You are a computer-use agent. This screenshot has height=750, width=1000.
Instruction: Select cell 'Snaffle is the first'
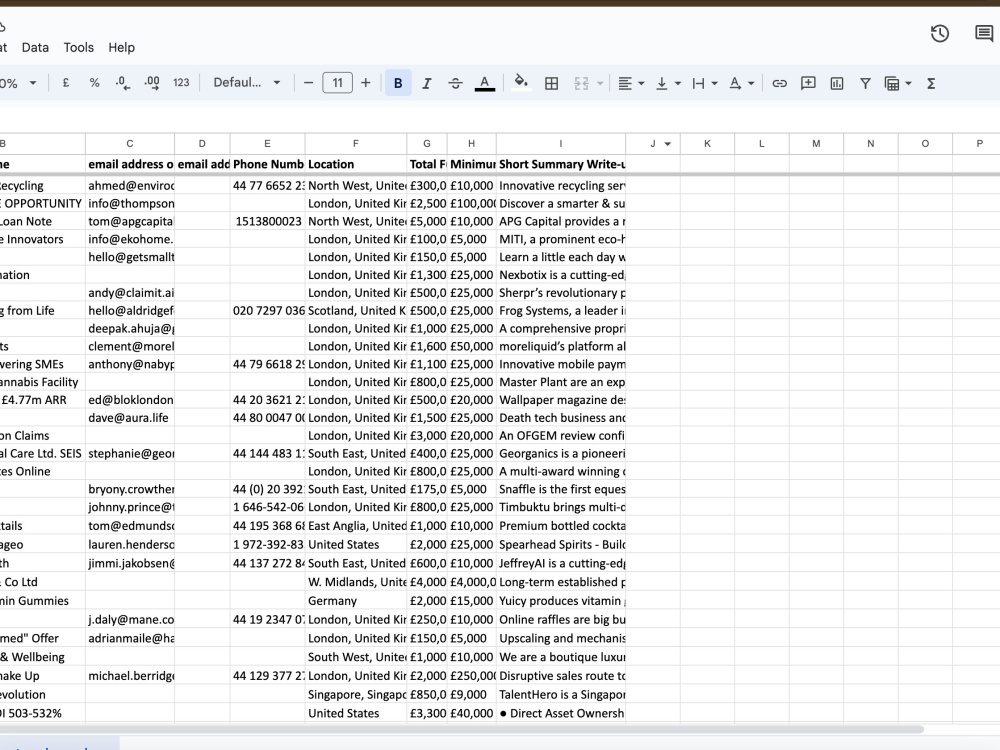coord(561,489)
